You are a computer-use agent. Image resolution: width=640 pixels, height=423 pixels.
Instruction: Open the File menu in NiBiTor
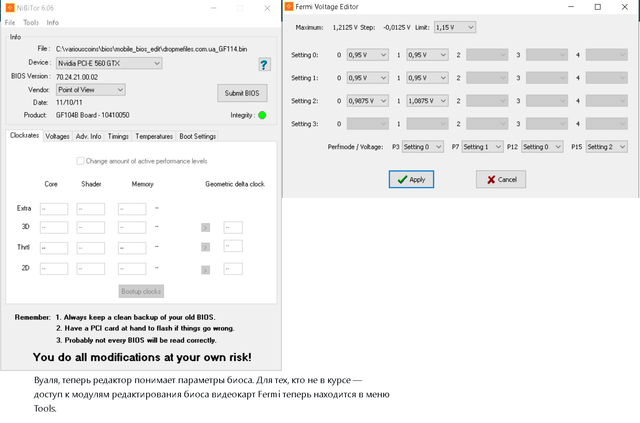click(10, 22)
